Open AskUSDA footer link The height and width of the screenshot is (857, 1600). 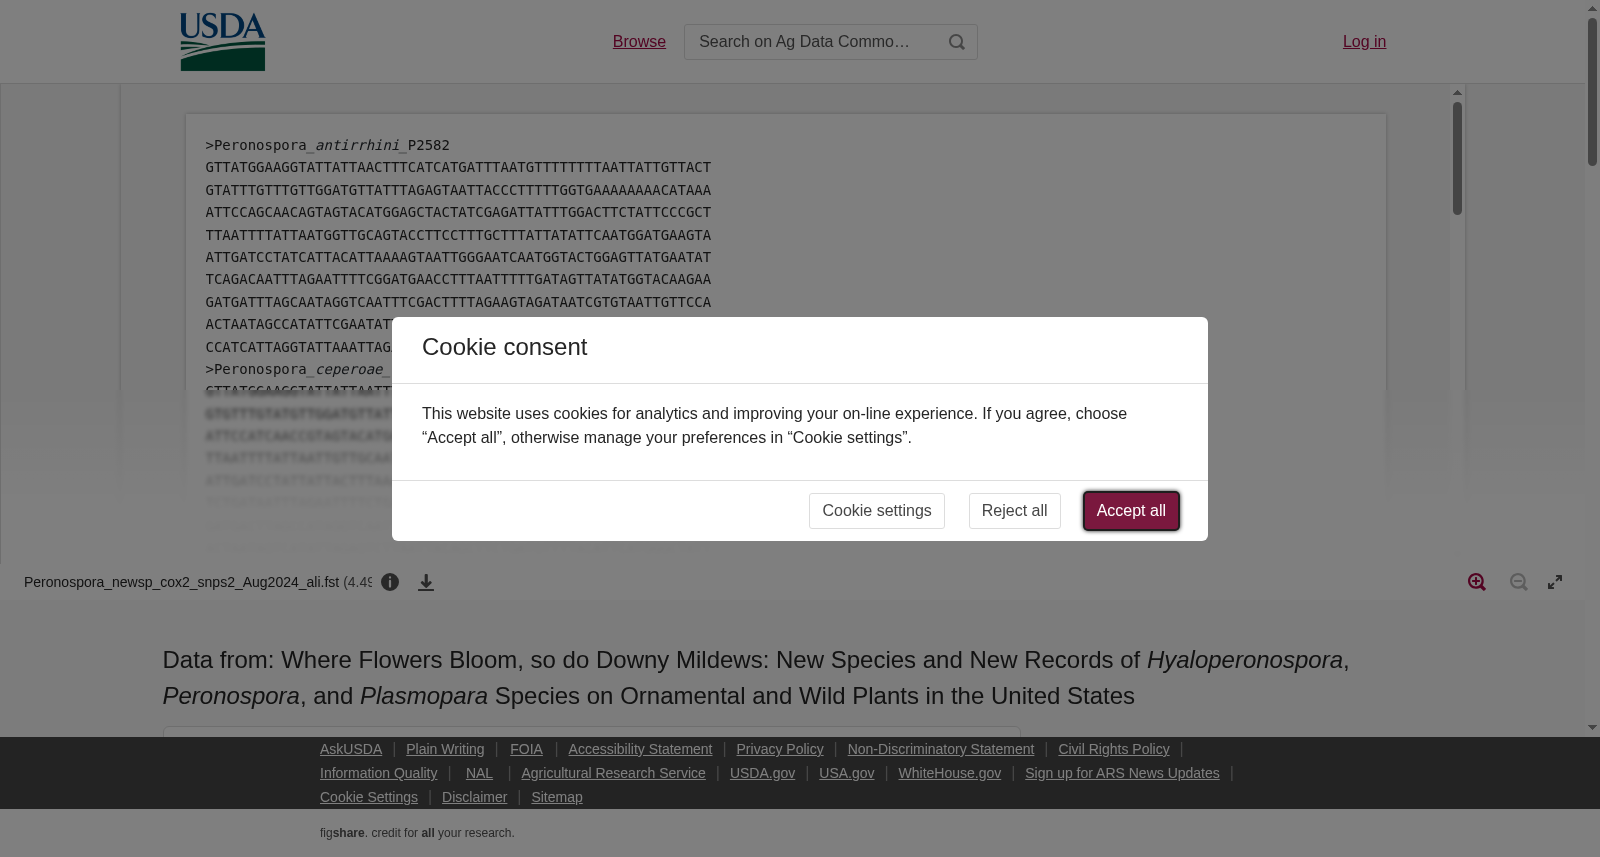click(351, 749)
